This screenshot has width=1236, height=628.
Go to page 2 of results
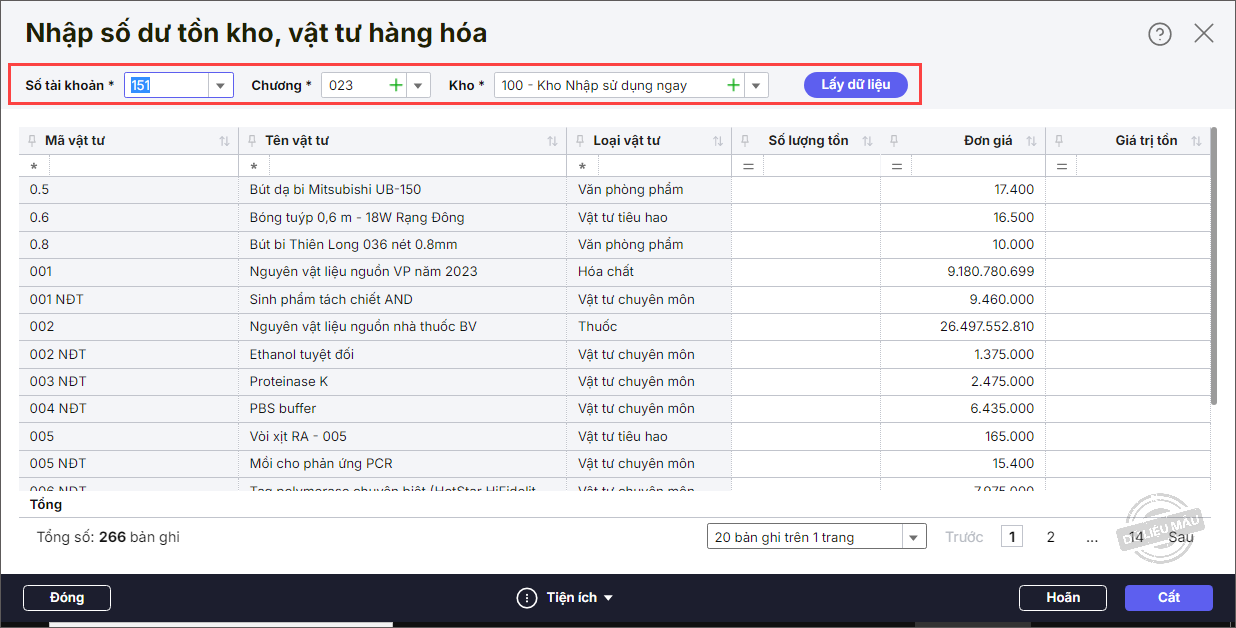pyautogui.click(x=1050, y=537)
